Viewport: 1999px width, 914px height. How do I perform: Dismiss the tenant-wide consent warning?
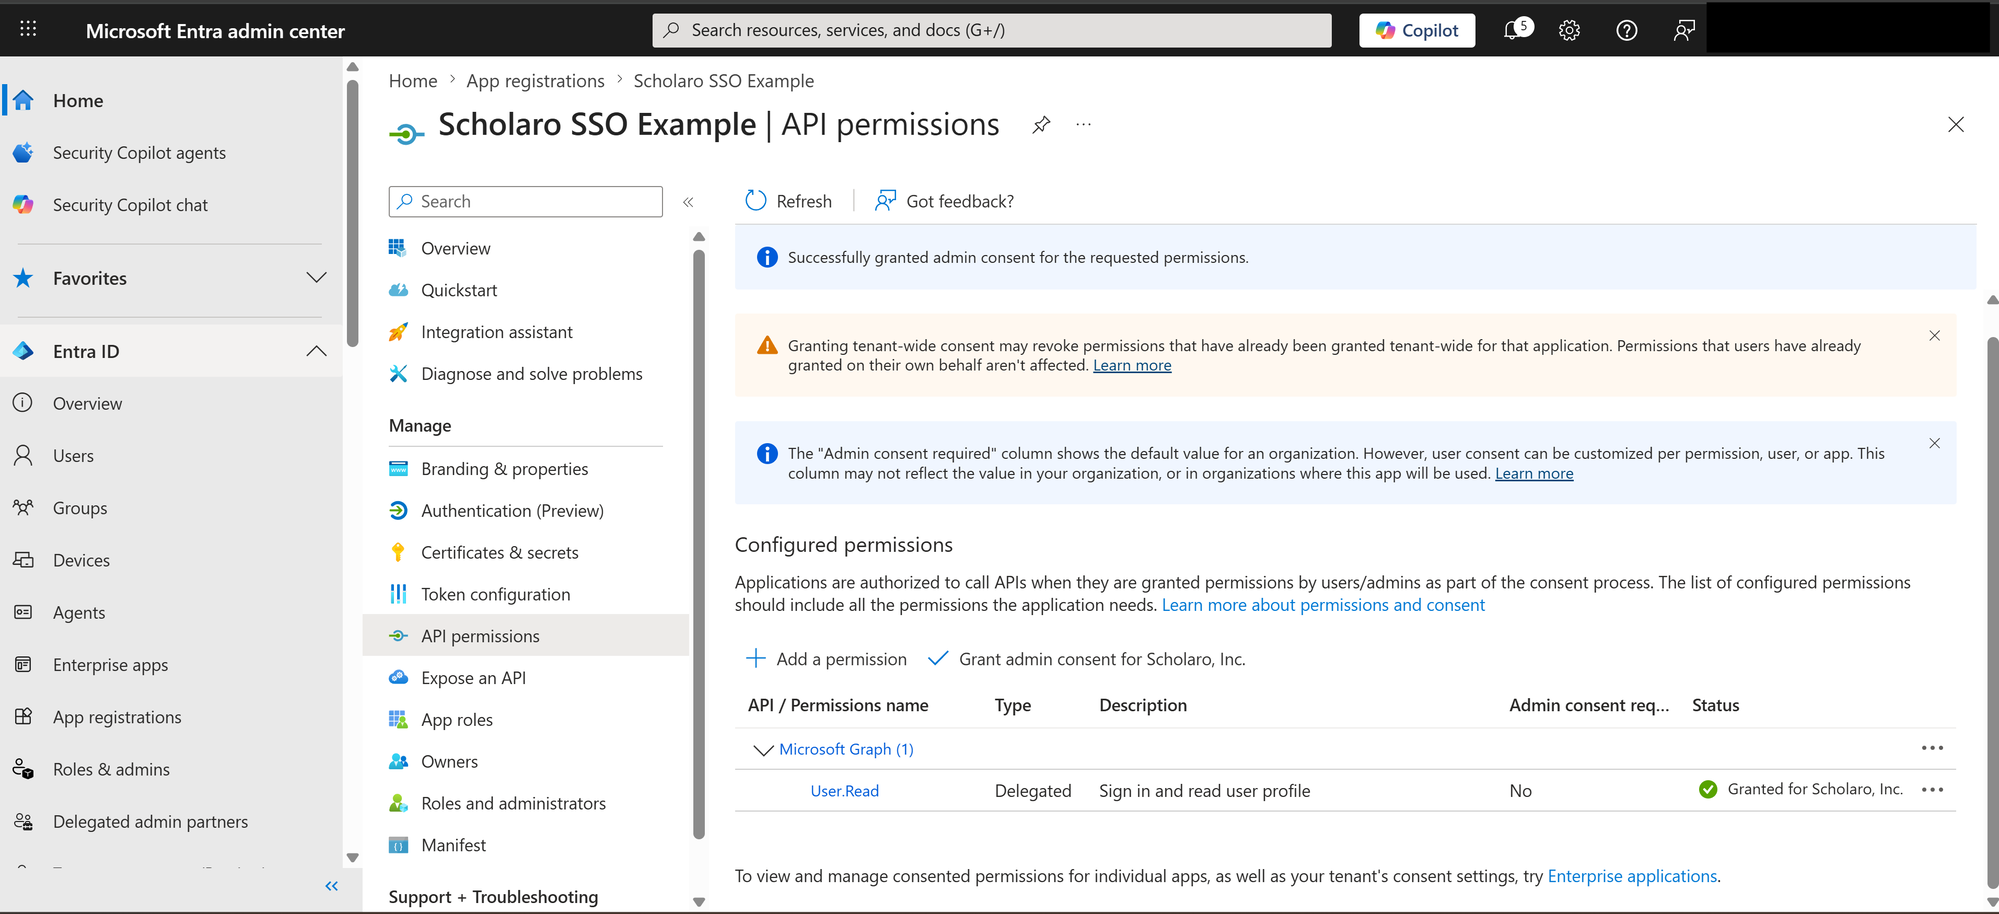click(x=1934, y=336)
